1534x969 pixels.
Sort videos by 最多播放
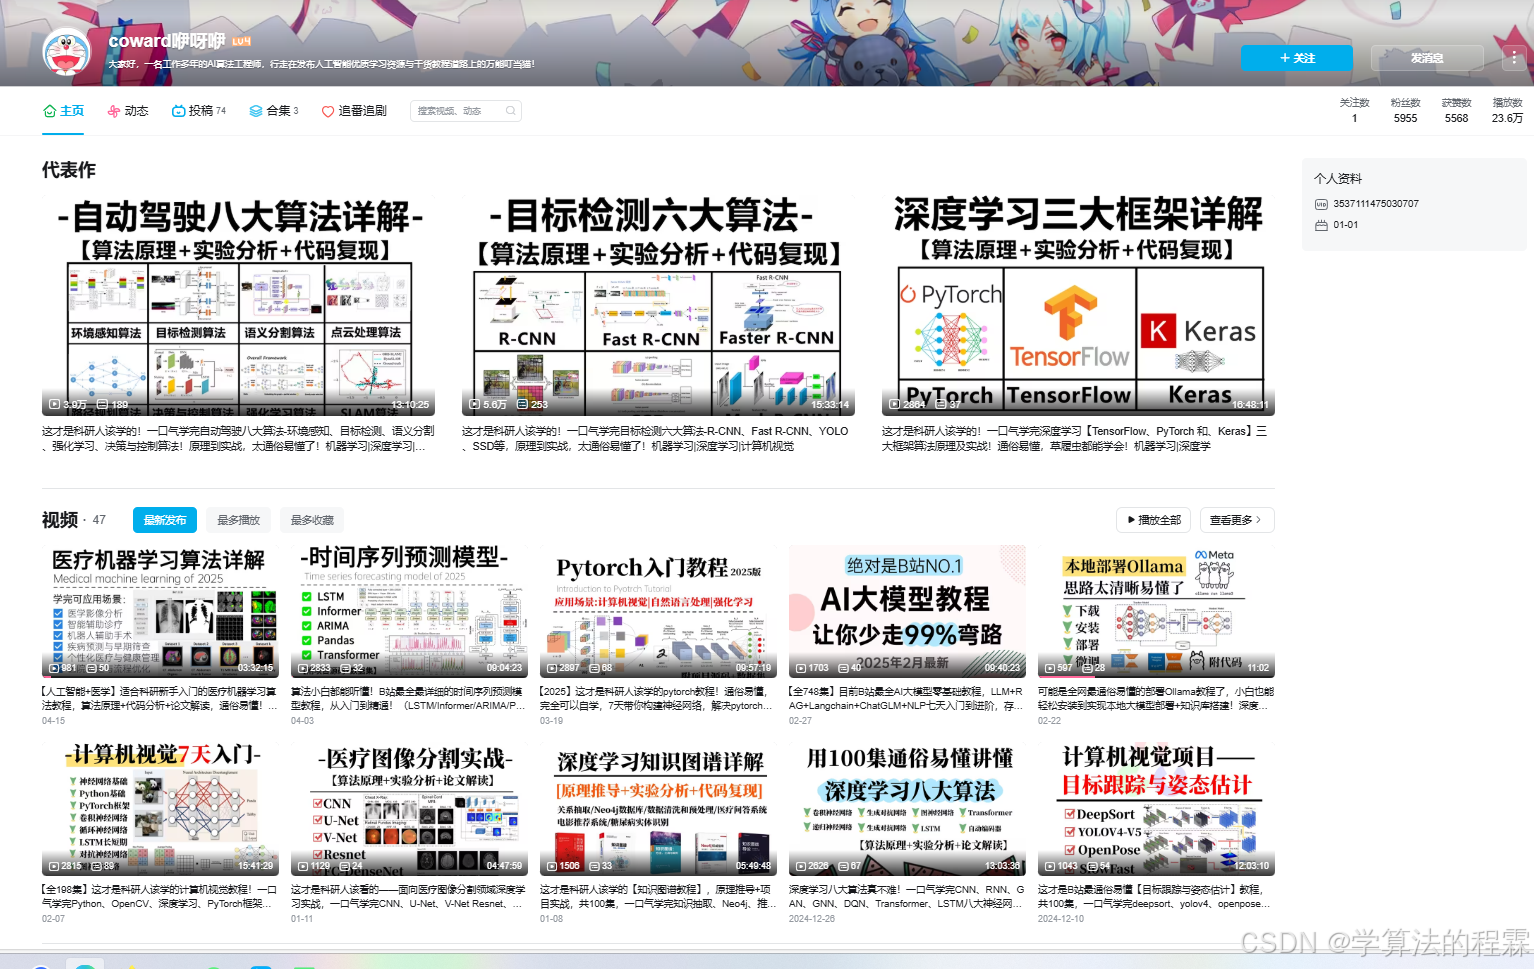239,520
